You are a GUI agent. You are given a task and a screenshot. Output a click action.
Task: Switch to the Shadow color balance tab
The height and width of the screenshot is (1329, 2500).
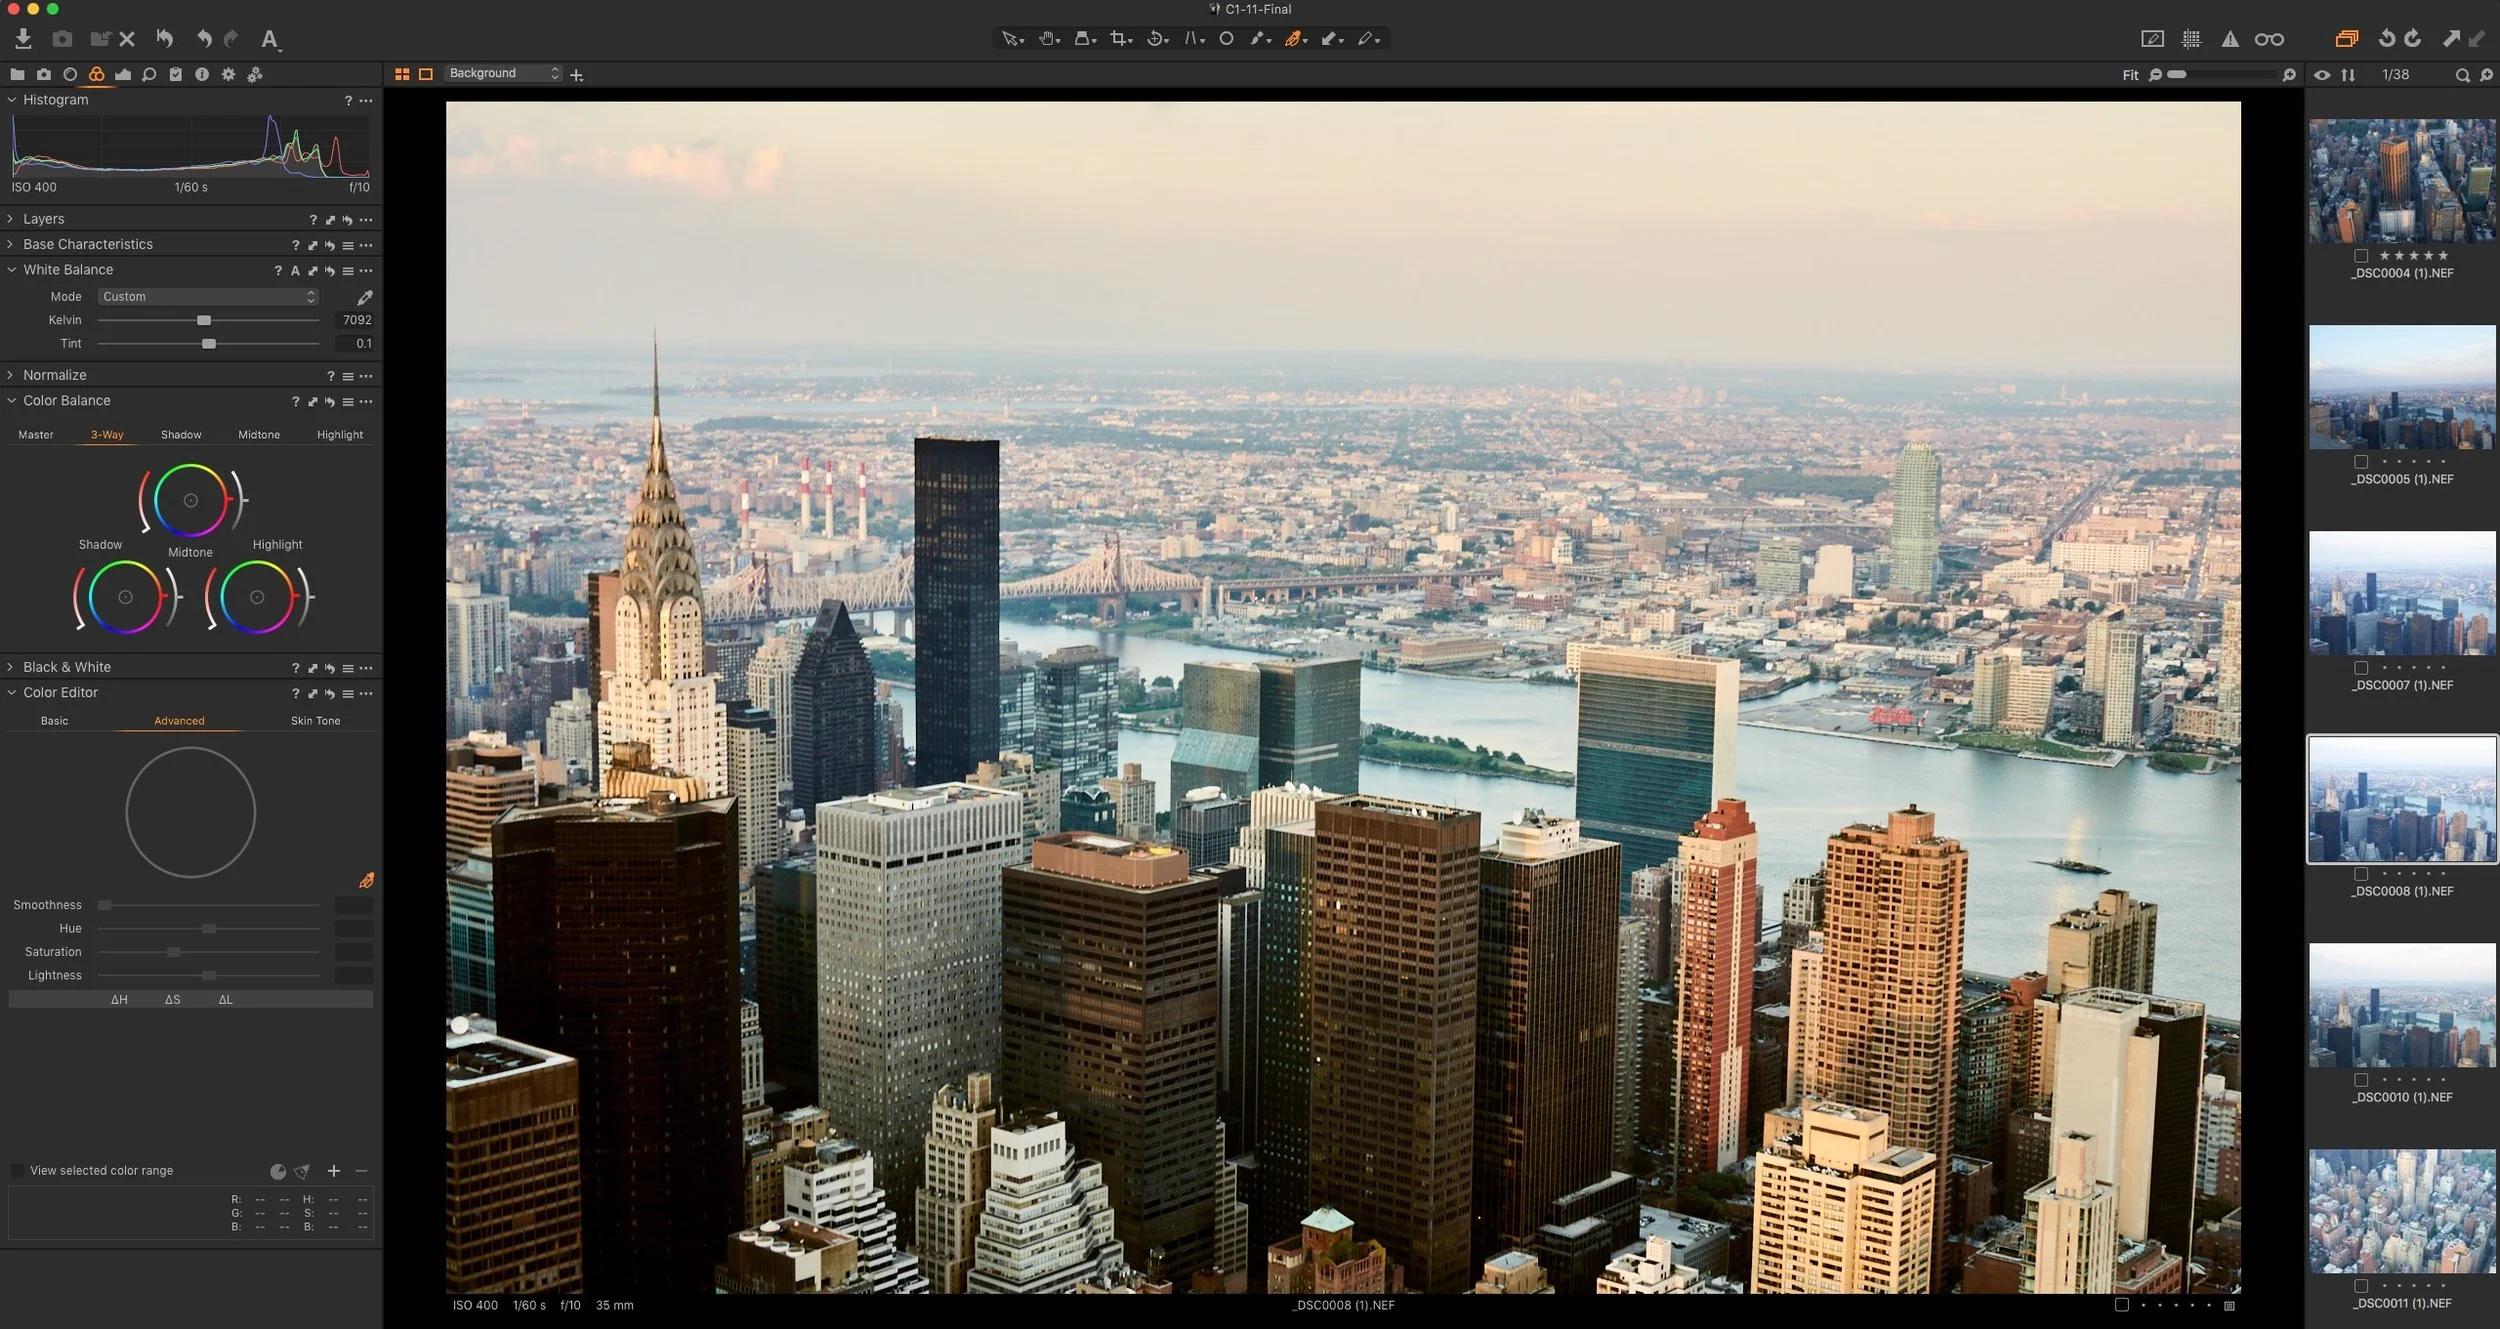pyautogui.click(x=181, y=435)
